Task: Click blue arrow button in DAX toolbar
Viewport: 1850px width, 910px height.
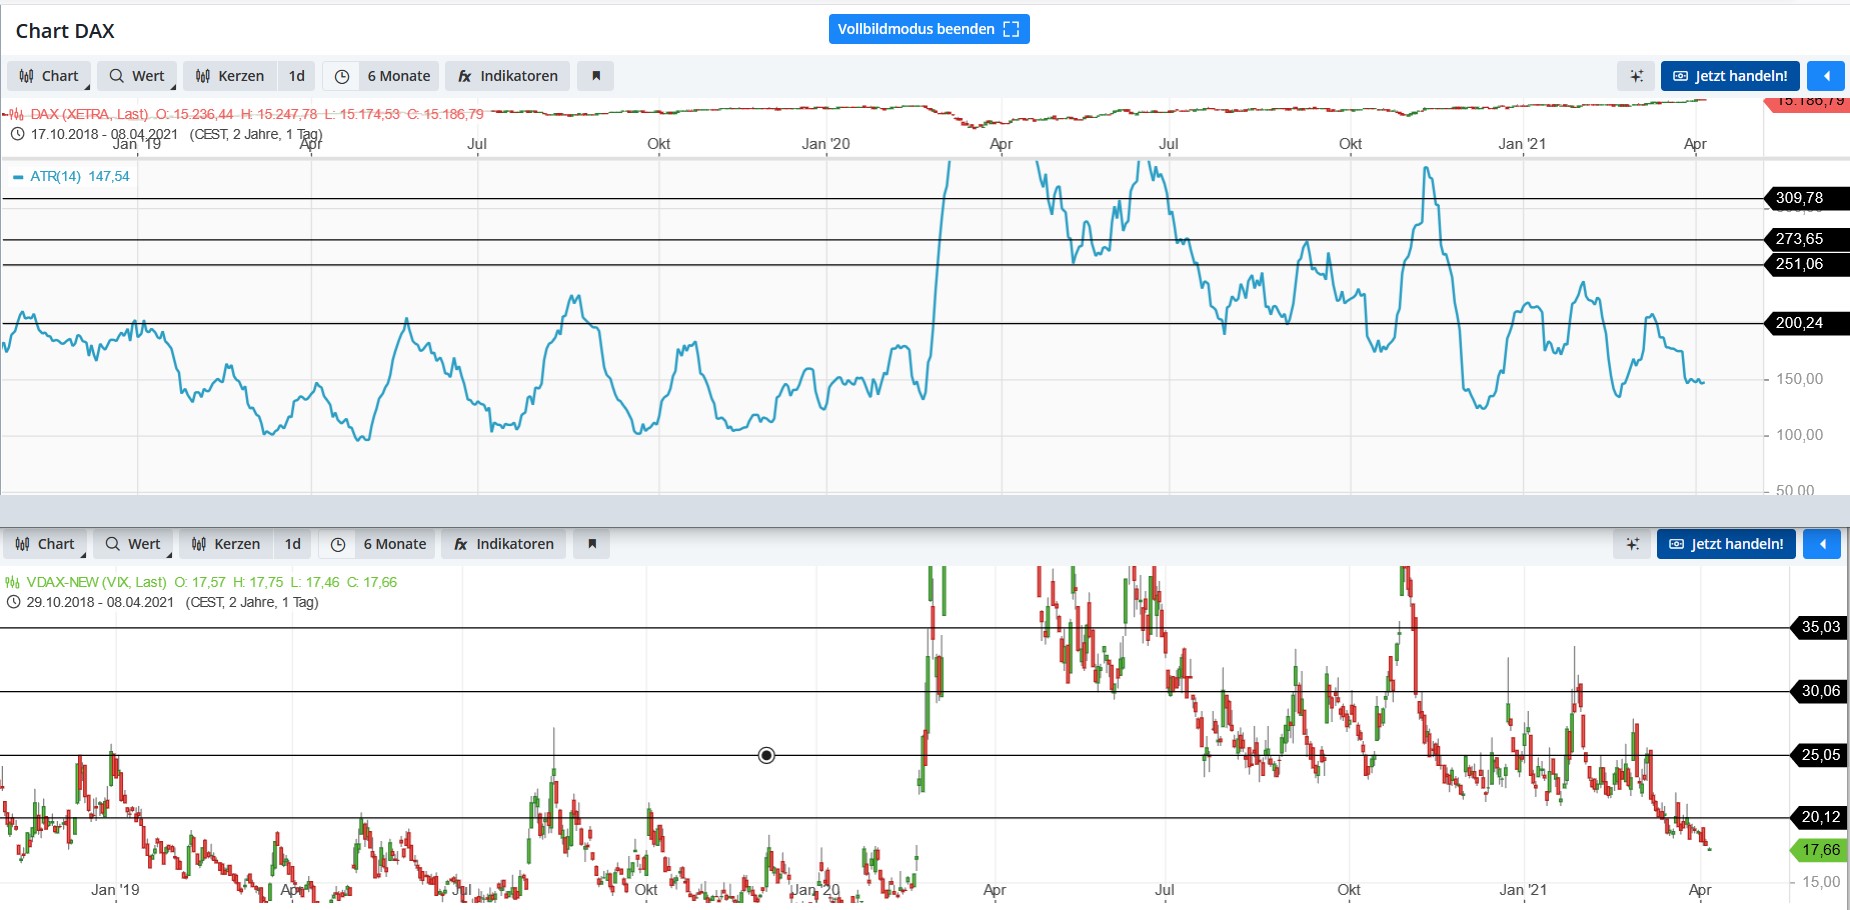Action: click(x=1826, y=76)
